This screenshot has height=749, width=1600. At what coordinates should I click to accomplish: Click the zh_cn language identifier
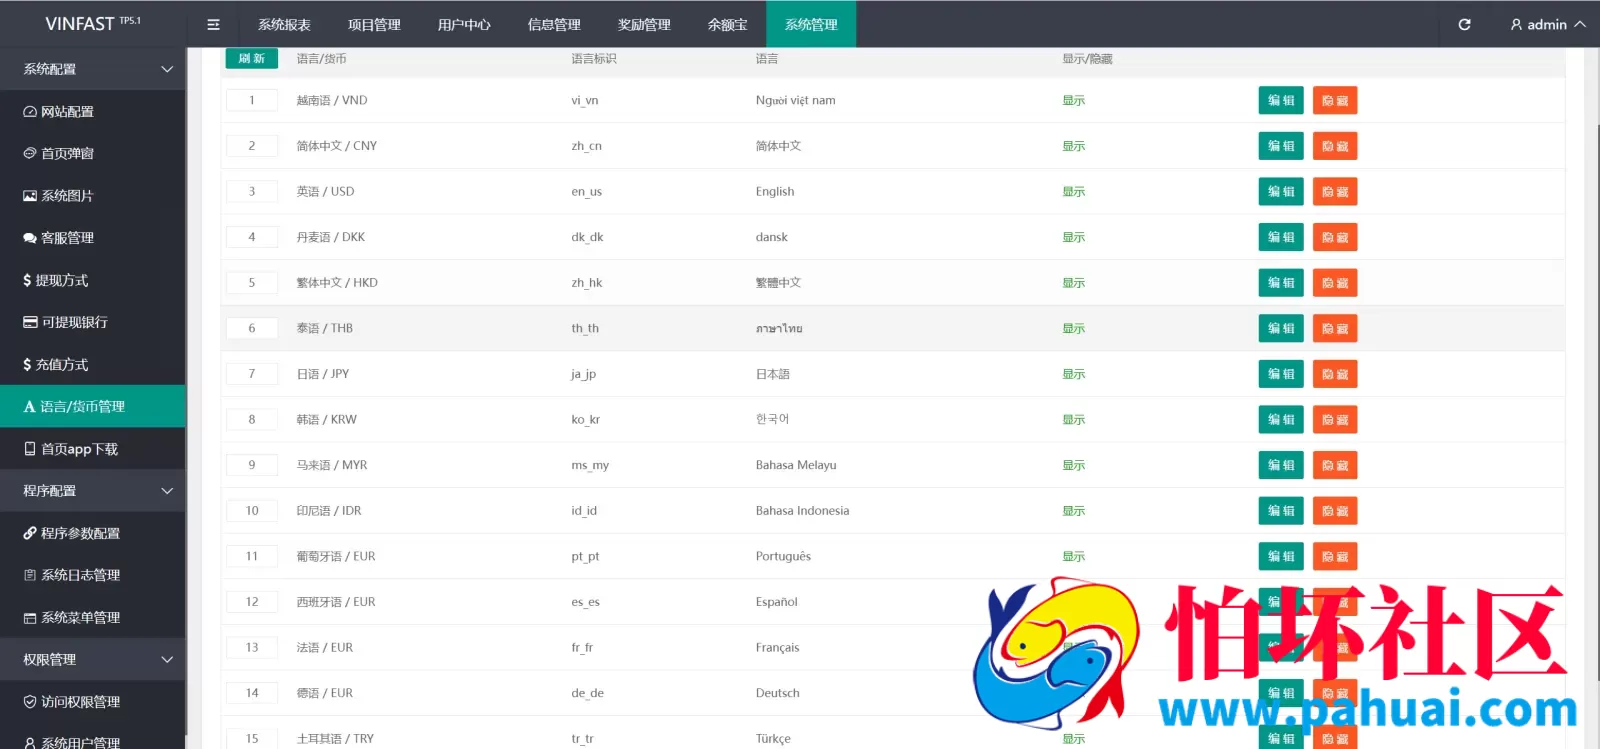(587, 146)
